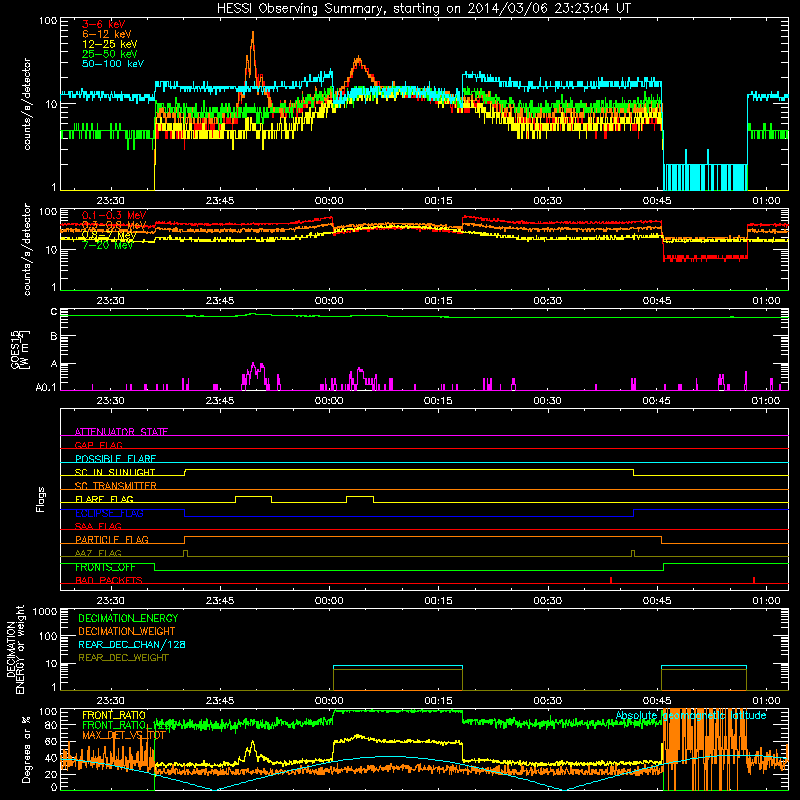Click the FRONT_RATIO legend entry in yellow
This screenshot has height=800, width=800.
(x=114, y=715)
